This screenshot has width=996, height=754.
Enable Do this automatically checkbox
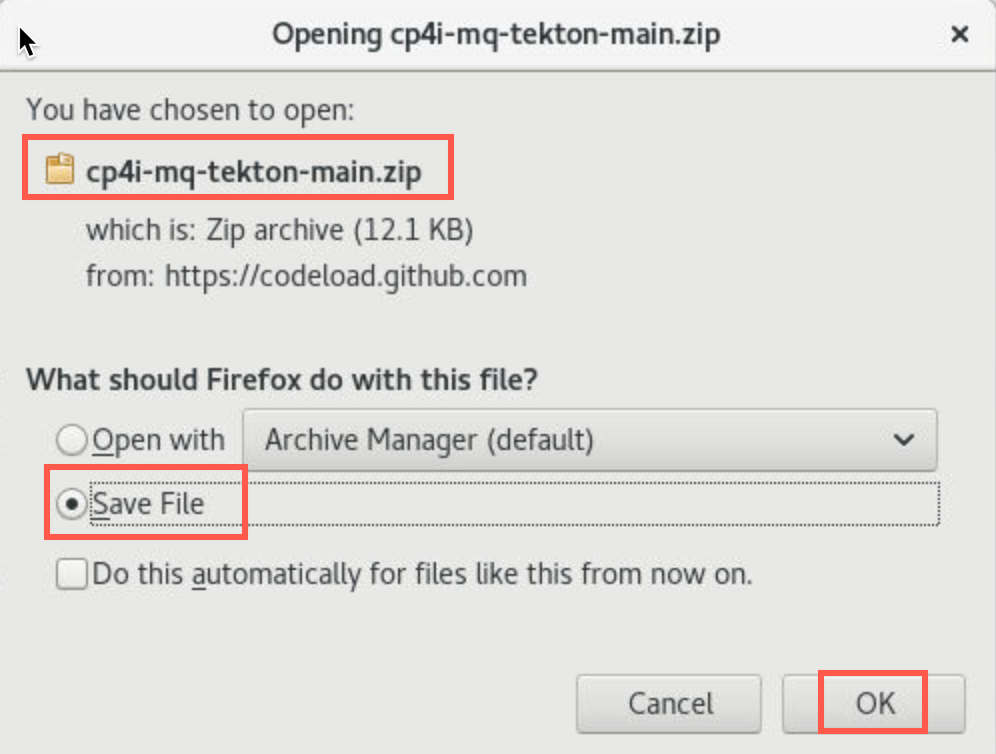(71, 574)
